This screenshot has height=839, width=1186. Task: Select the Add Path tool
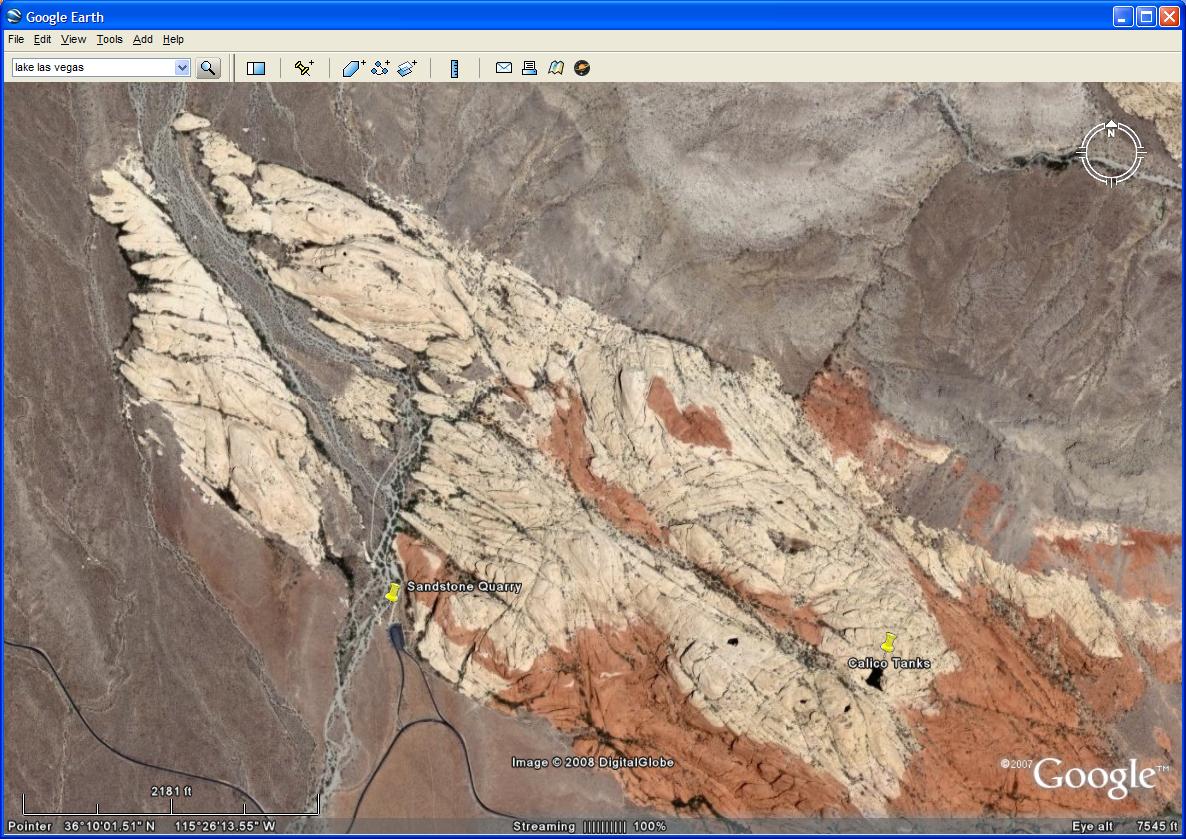pos(380,68)
